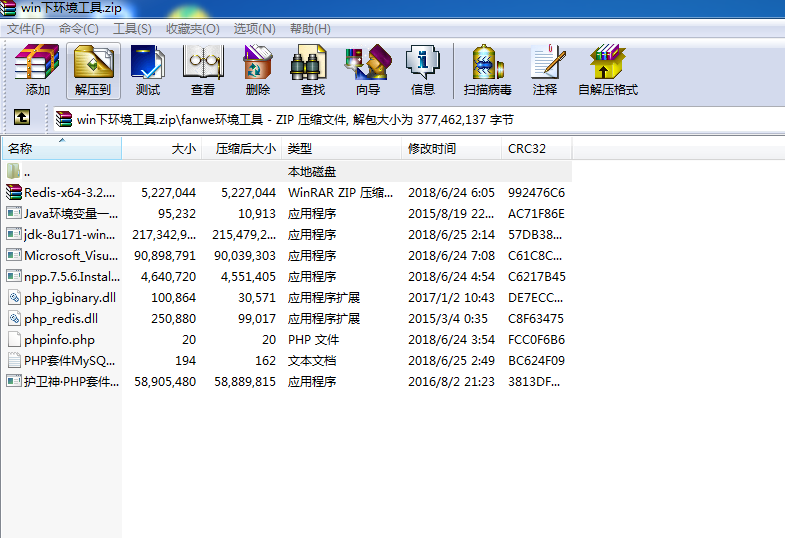Click the archive path address field

pos(420,119)
